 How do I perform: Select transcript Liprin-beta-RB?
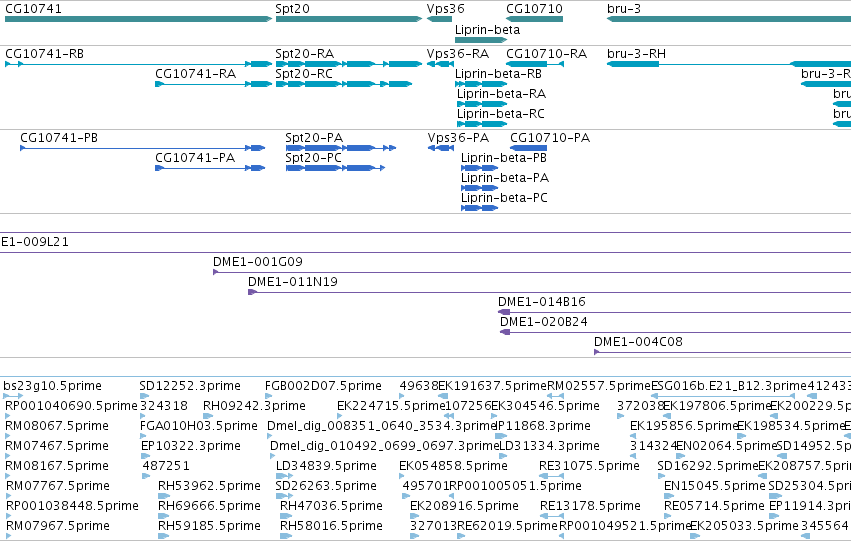coord(498,74)
